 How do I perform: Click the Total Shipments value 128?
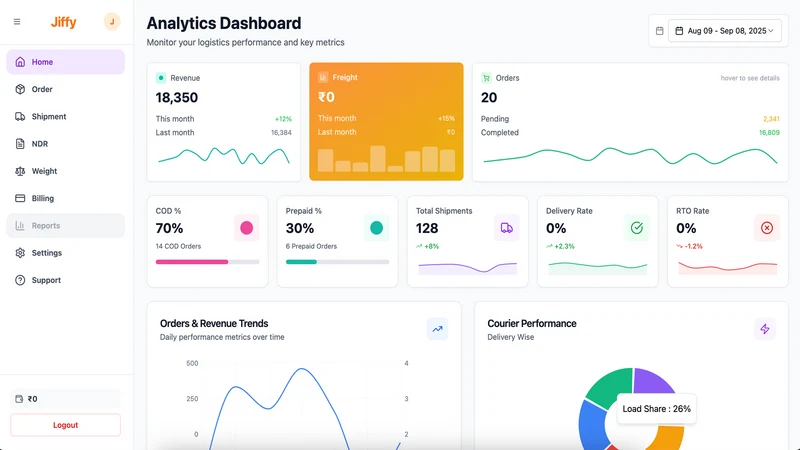[427, 228]
